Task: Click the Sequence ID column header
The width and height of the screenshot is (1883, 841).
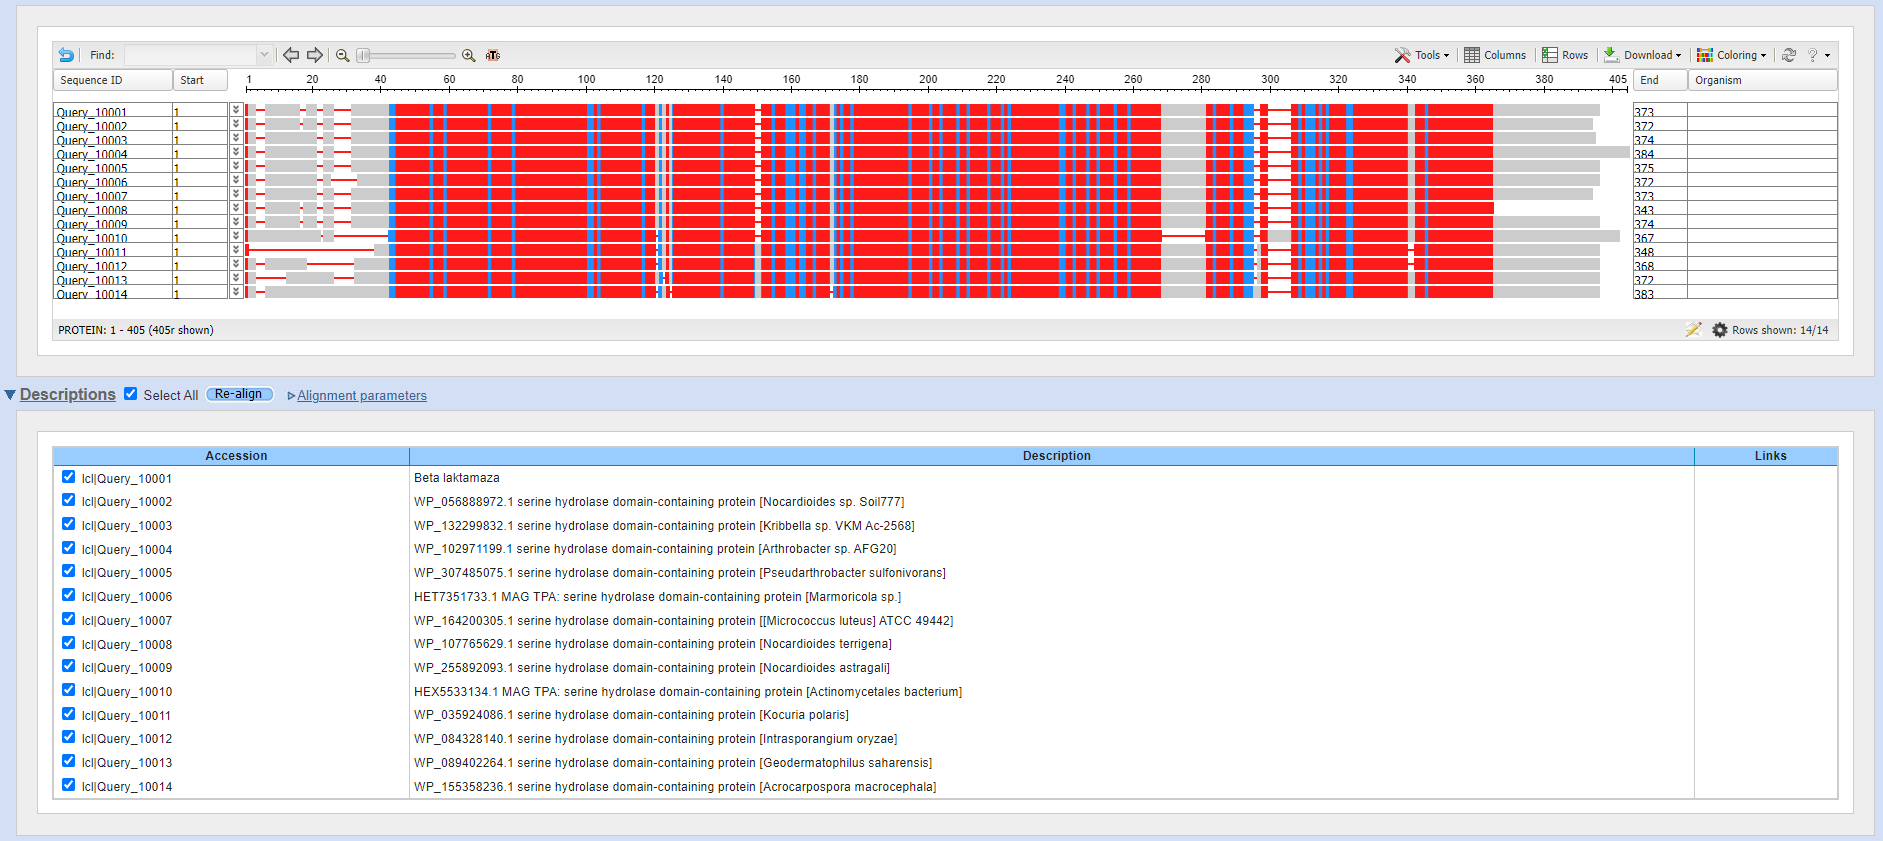Action: click(112, 80)
